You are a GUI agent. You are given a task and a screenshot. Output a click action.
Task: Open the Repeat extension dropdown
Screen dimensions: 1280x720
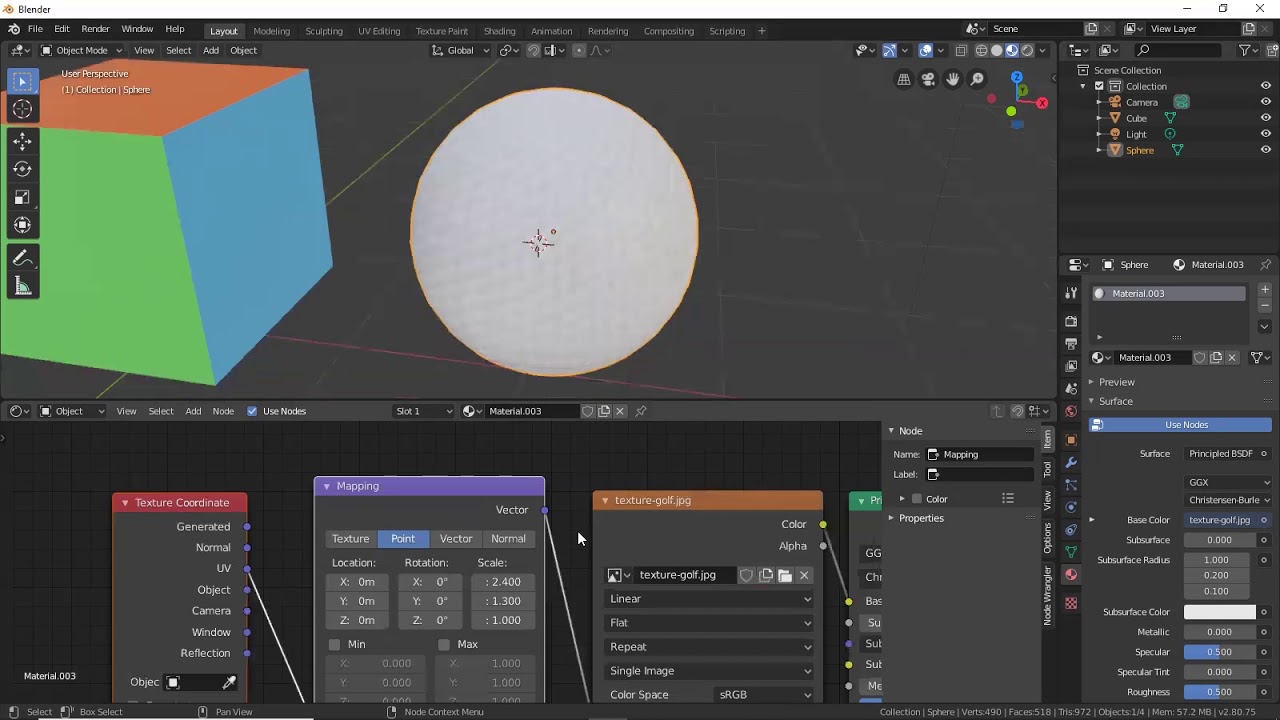[x=709, y=647]
